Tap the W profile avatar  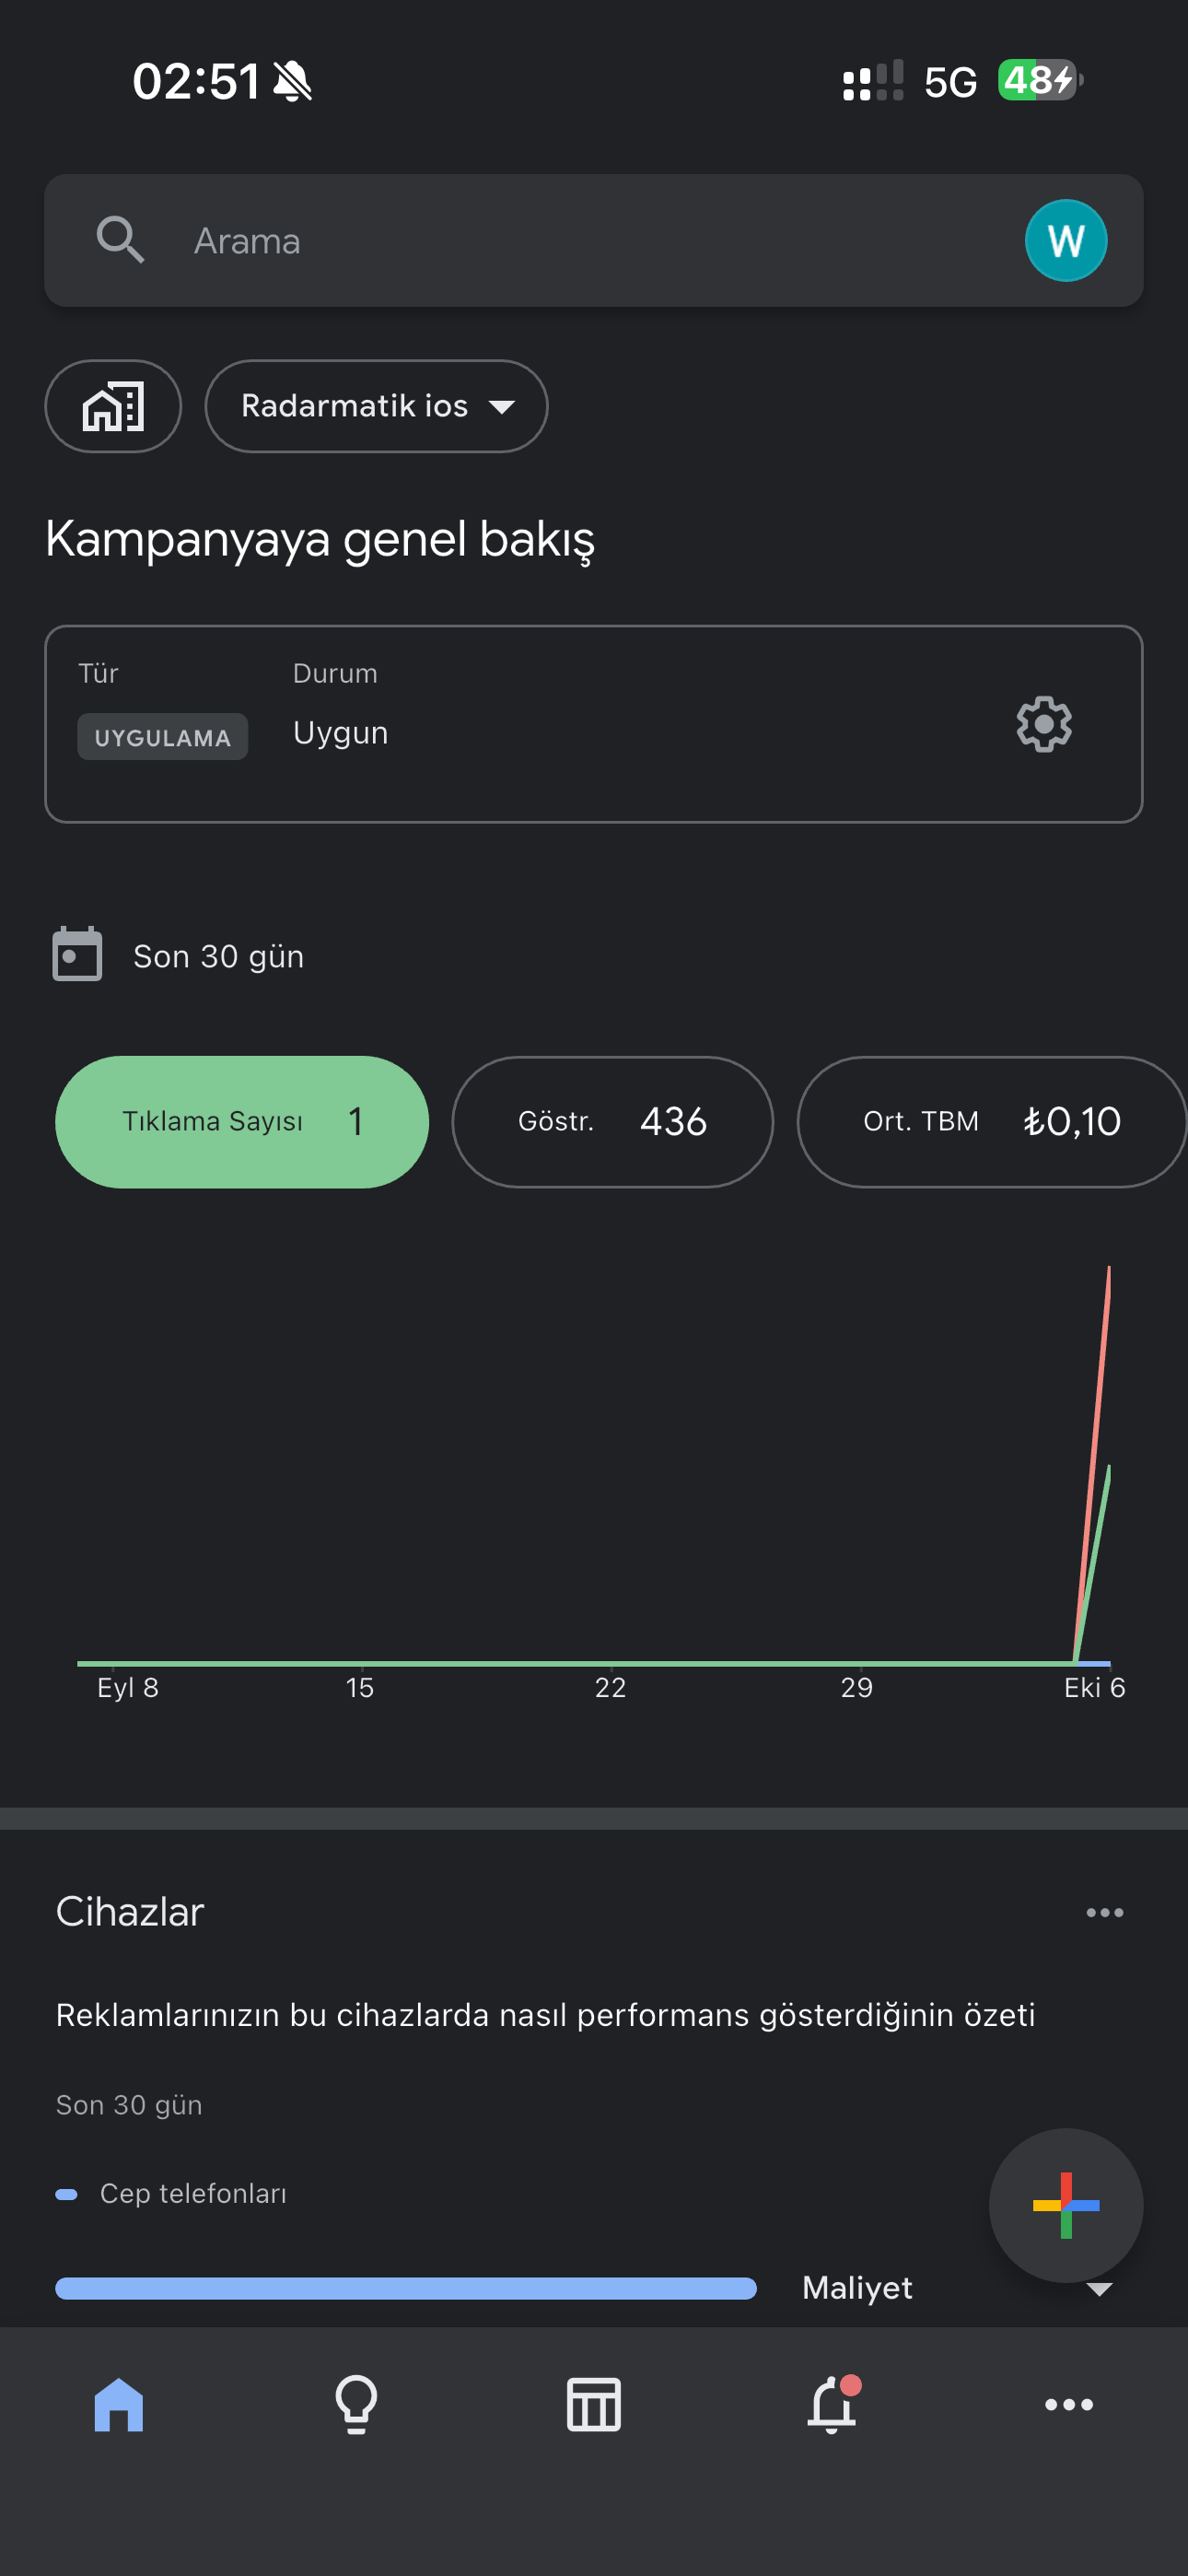1065,241
